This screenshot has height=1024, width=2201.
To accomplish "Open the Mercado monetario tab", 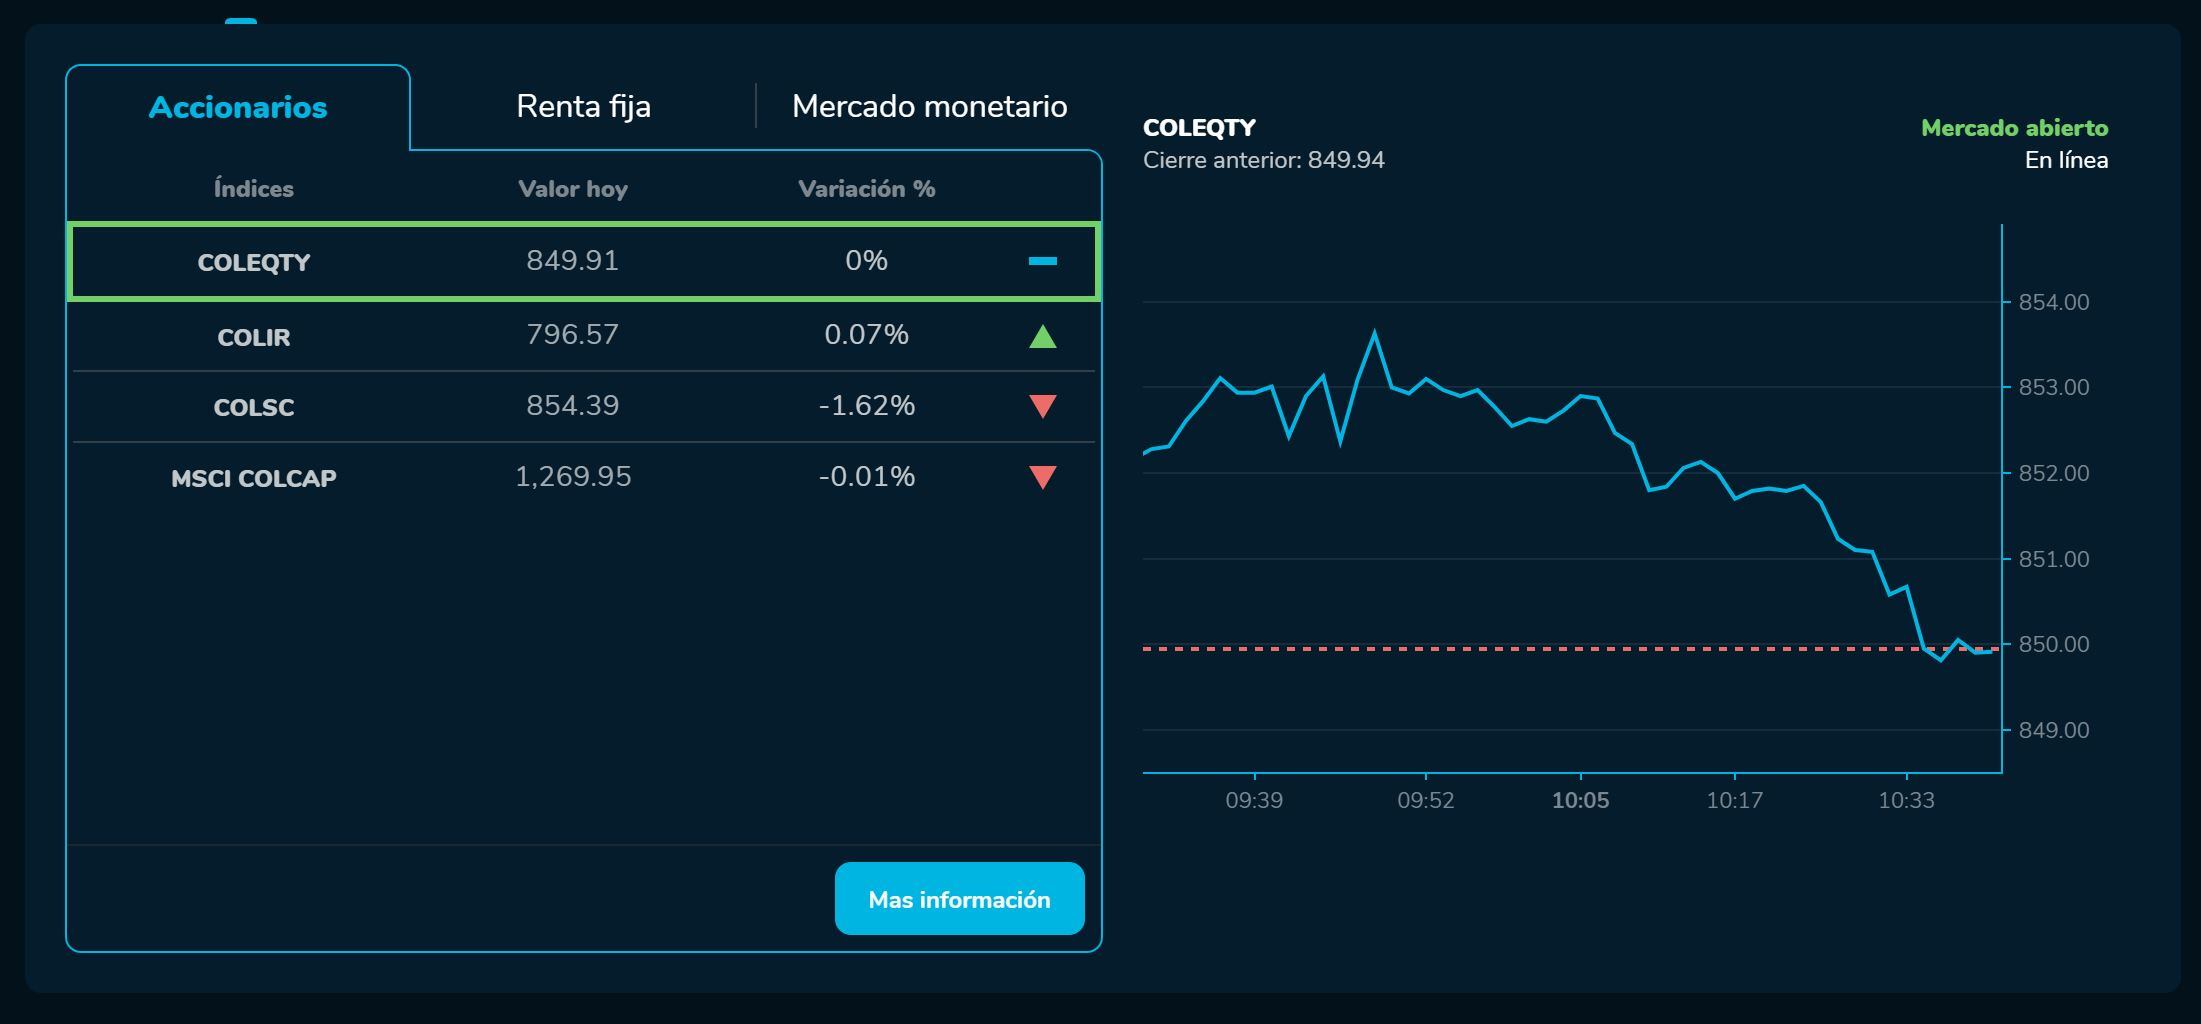I will tap(929, 106).
